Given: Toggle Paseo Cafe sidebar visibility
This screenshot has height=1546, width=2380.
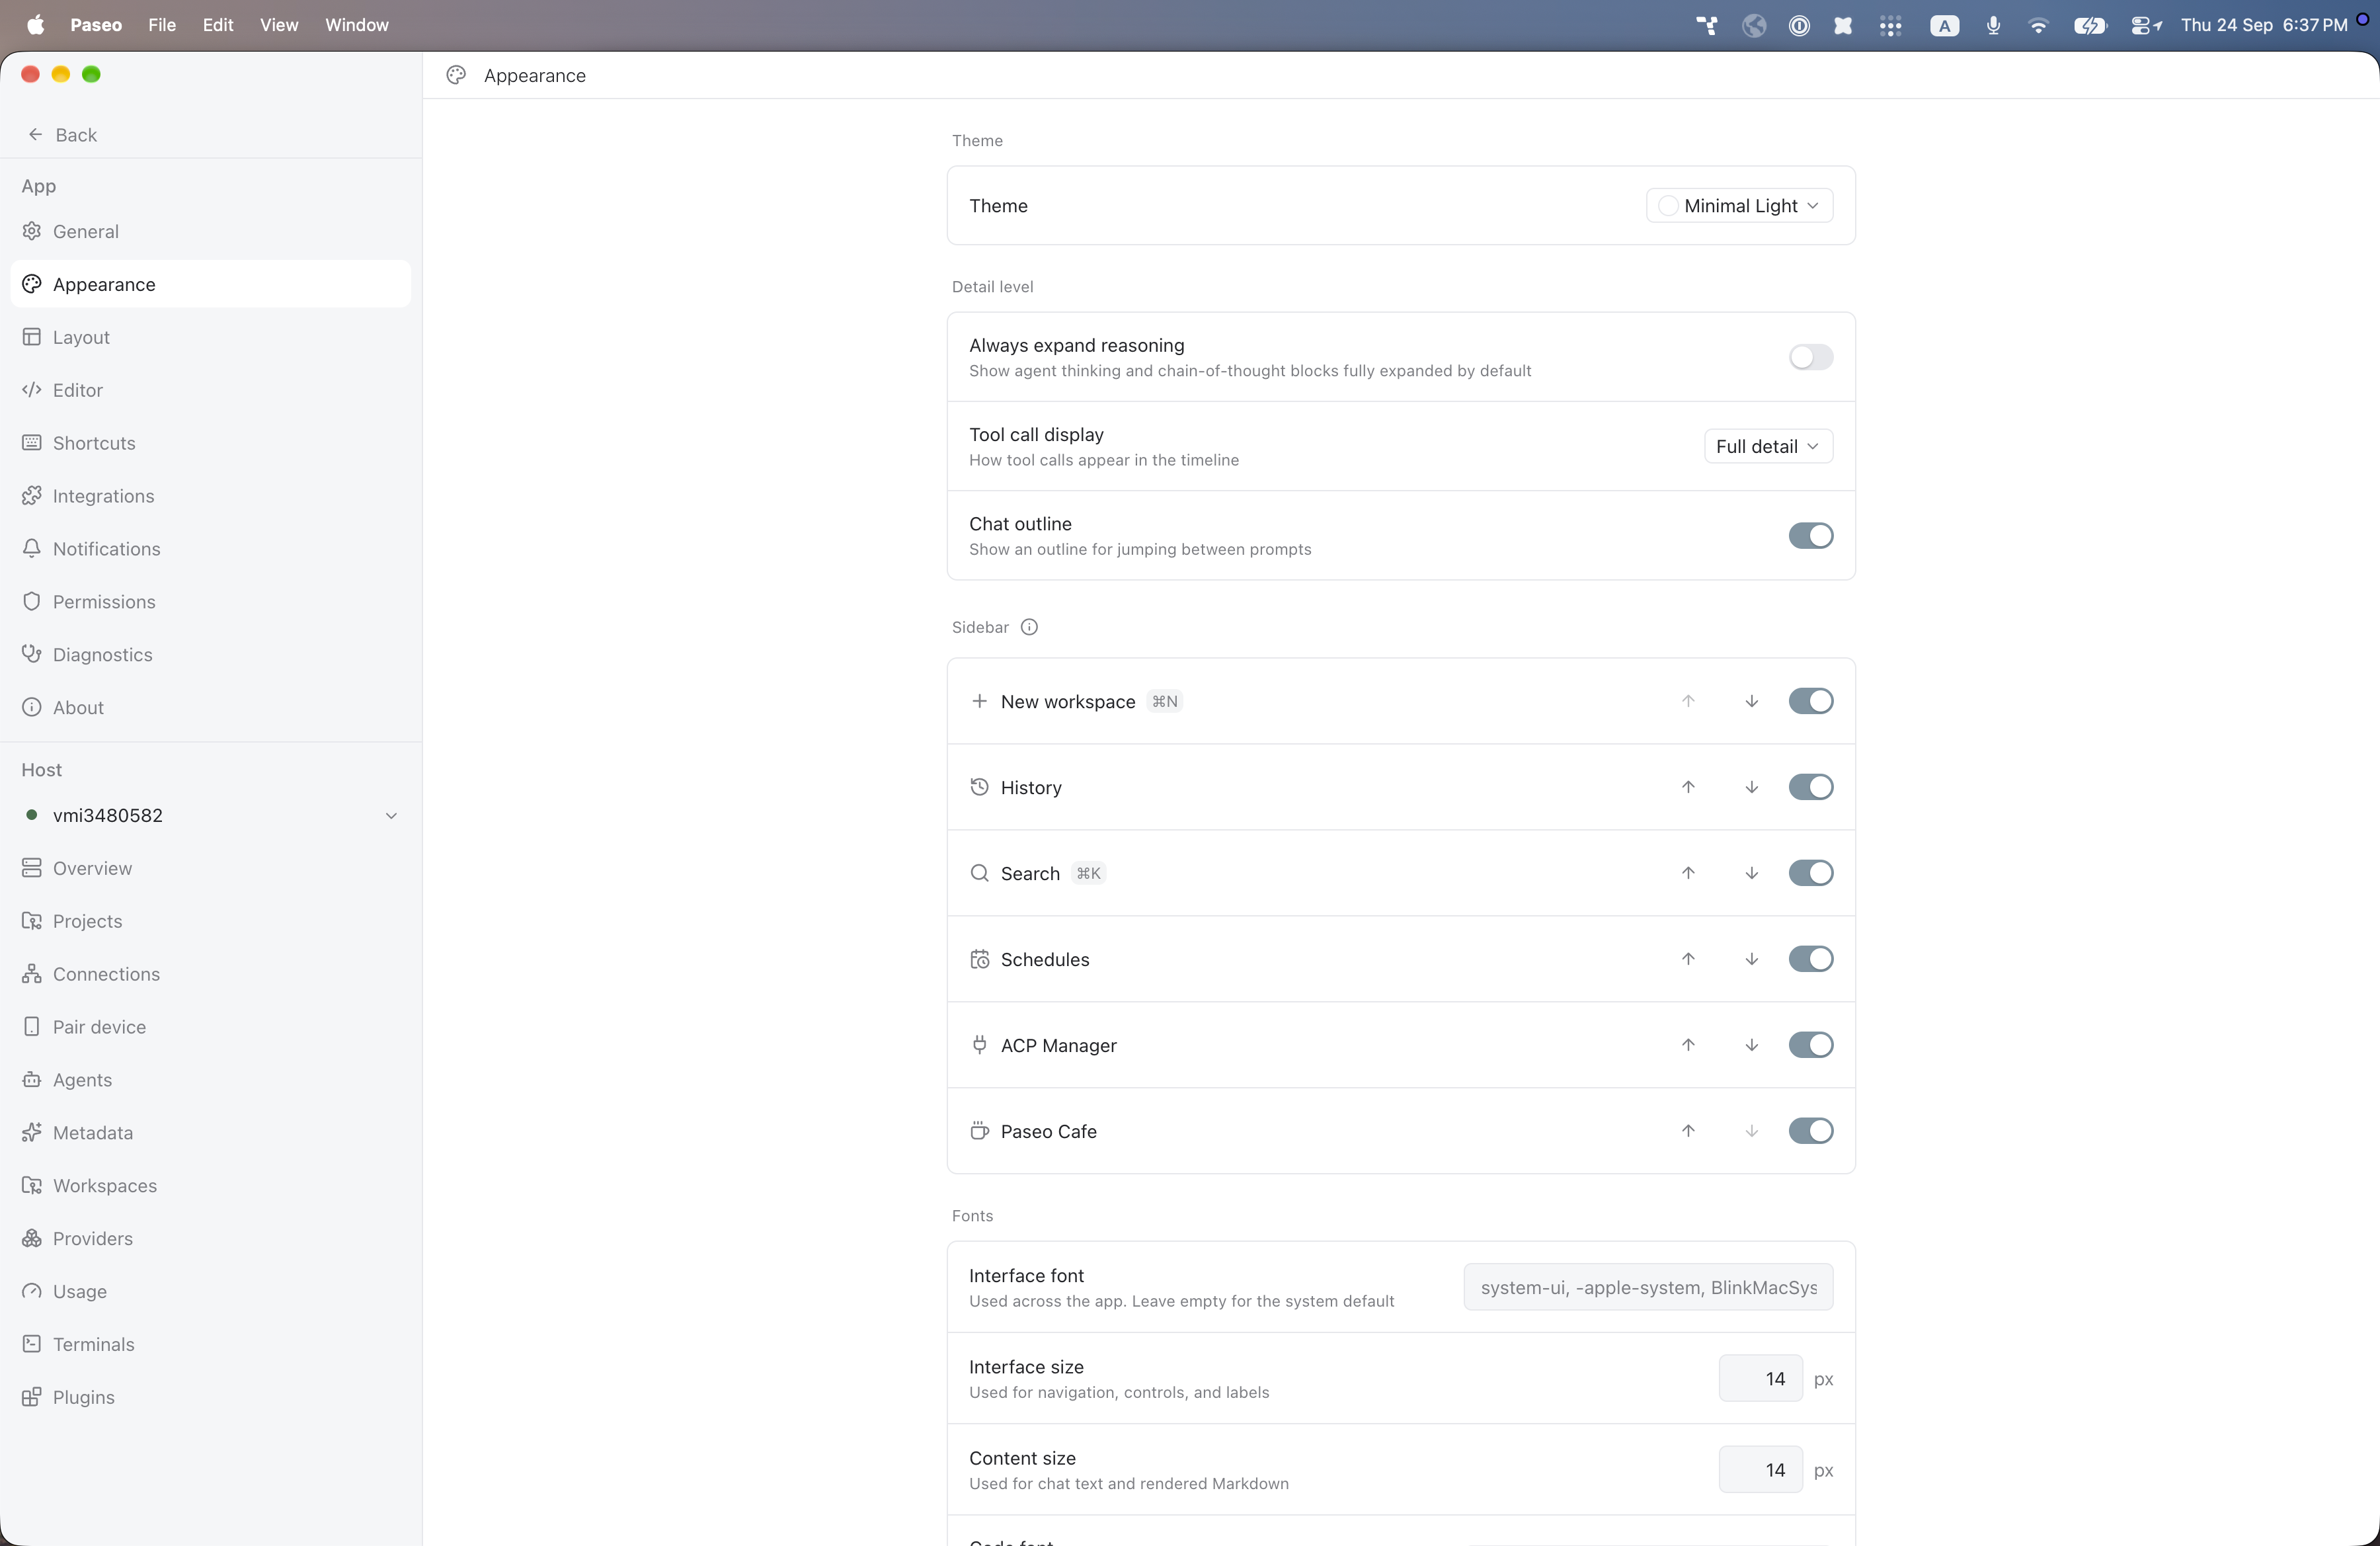Looking at the screenshot, I should click(1810, 1132).
